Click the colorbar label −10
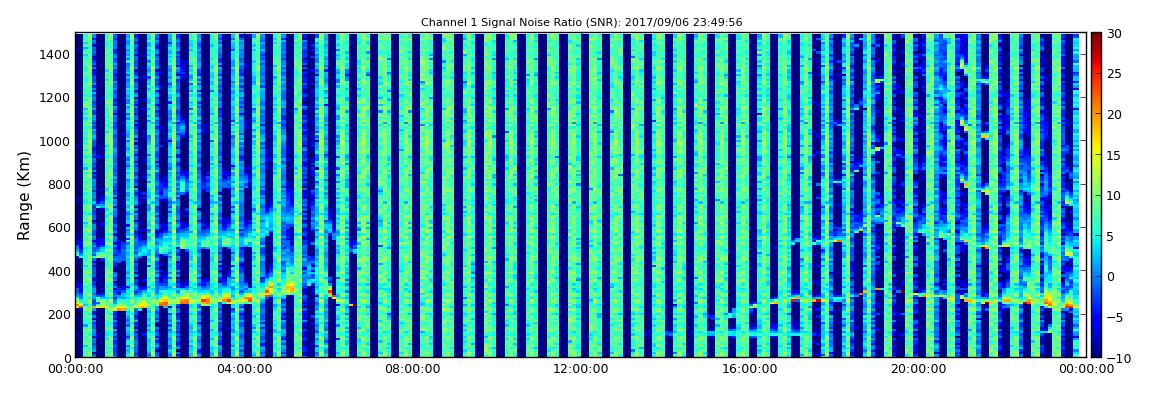 coord(1117,358)
